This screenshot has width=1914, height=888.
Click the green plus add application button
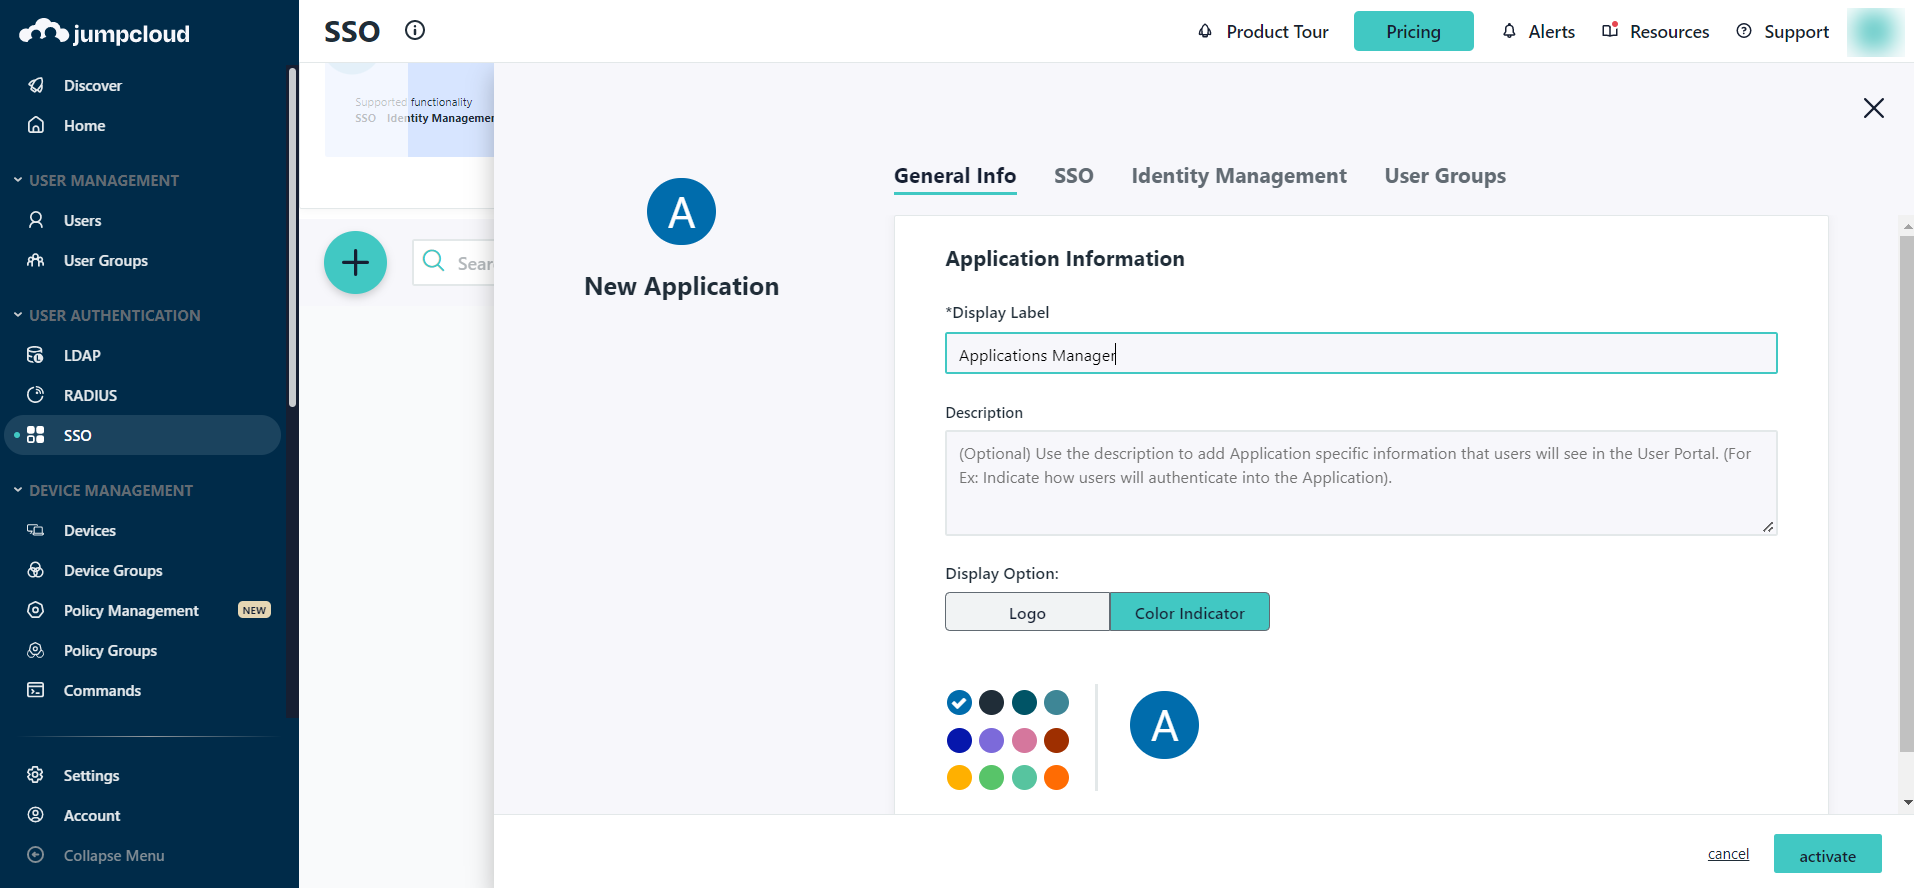[355, 263]
